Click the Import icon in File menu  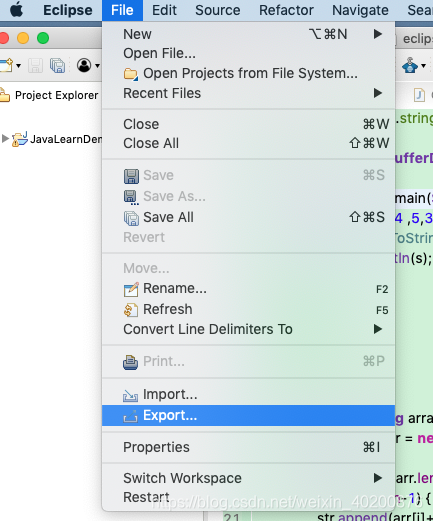coord(130,396)
